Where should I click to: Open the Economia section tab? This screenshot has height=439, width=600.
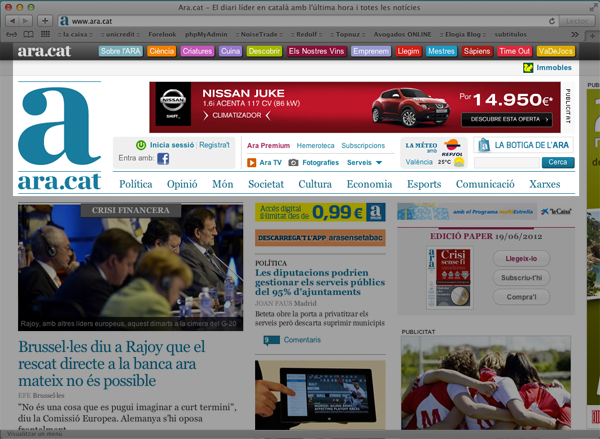tap(369, 184)
